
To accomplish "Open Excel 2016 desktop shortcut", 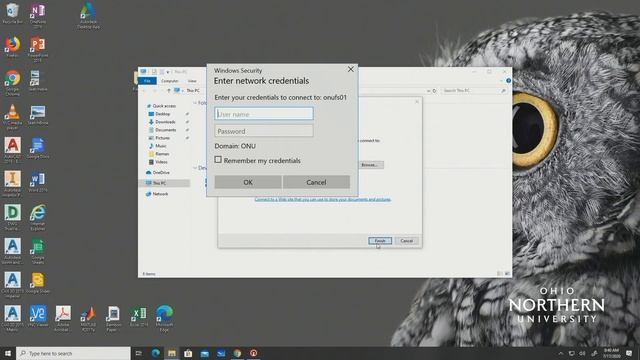I will click(139, 316).
